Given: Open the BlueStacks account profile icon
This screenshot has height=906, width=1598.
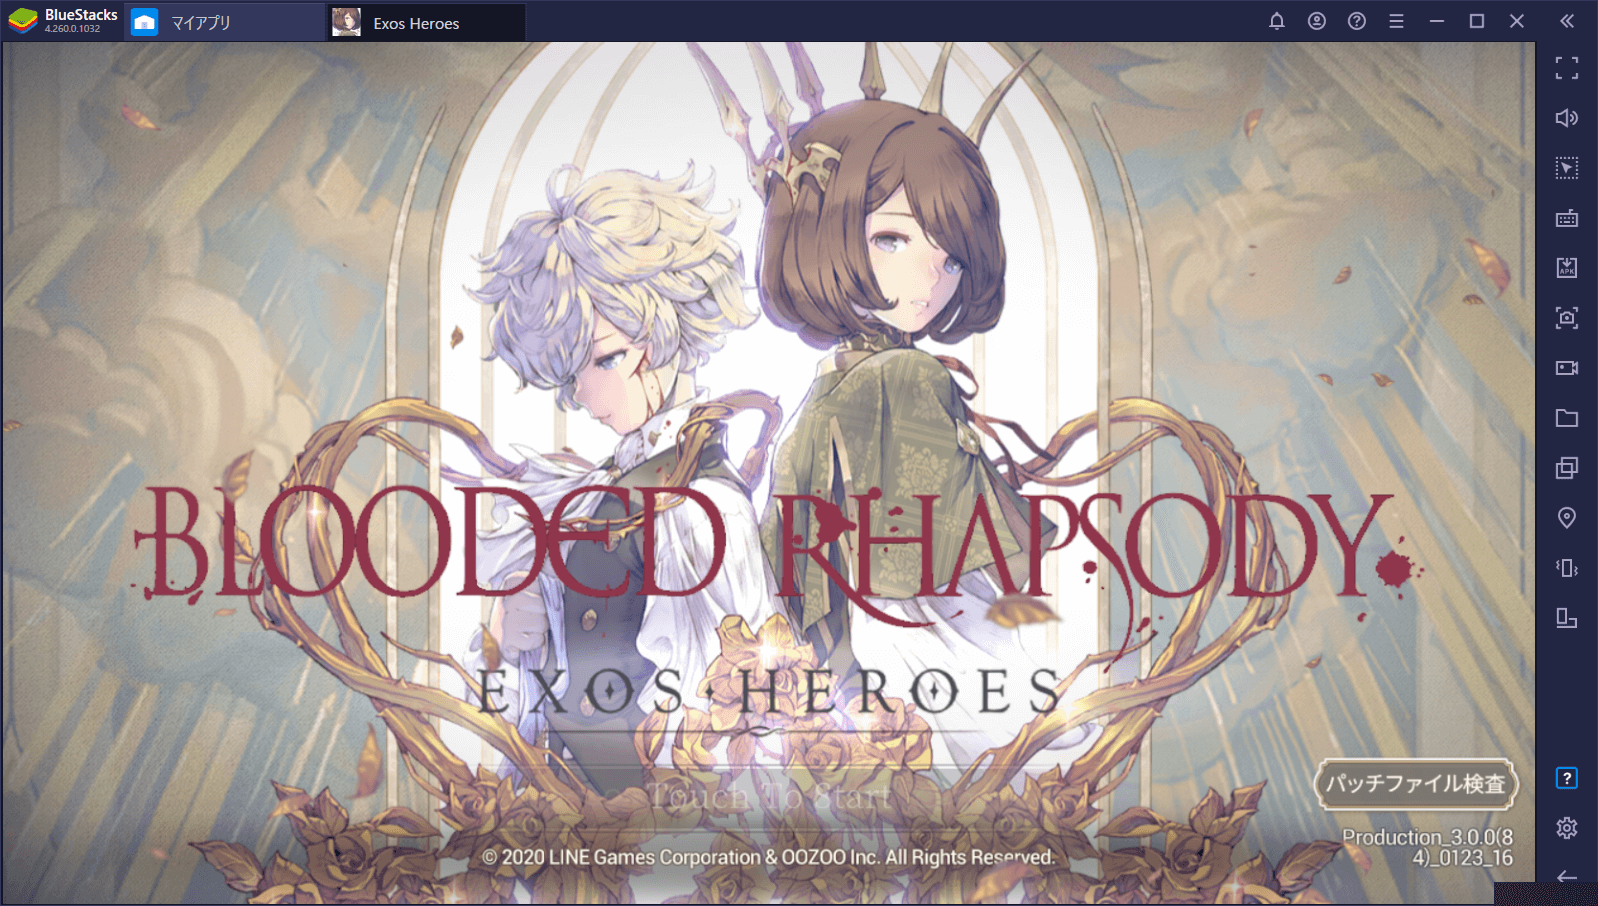Looking at the screenshot, I should tap(1317, 21).
